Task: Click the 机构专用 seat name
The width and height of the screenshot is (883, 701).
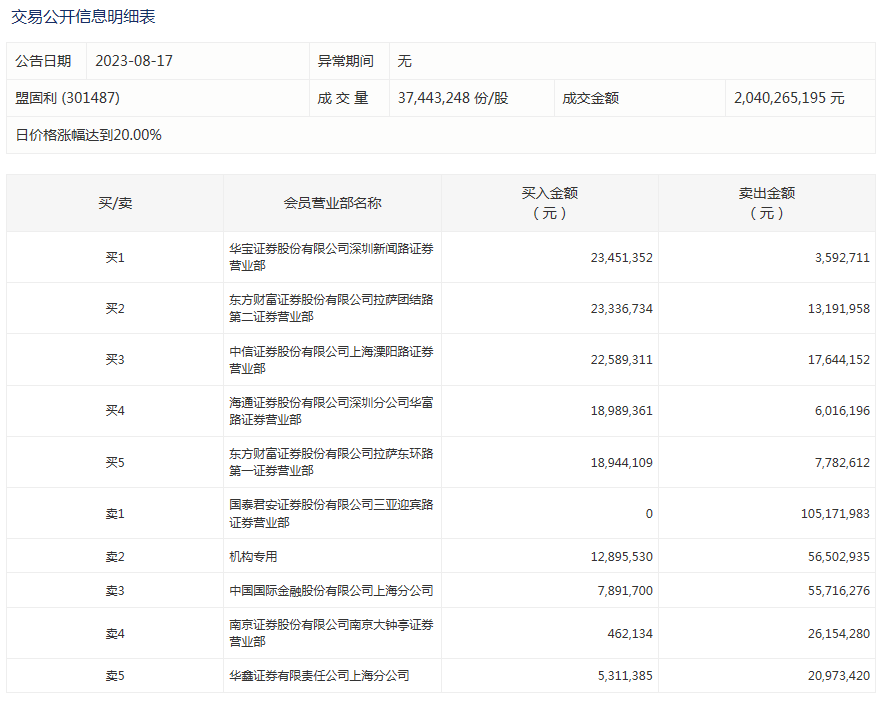Action: [x=253, y=556]
